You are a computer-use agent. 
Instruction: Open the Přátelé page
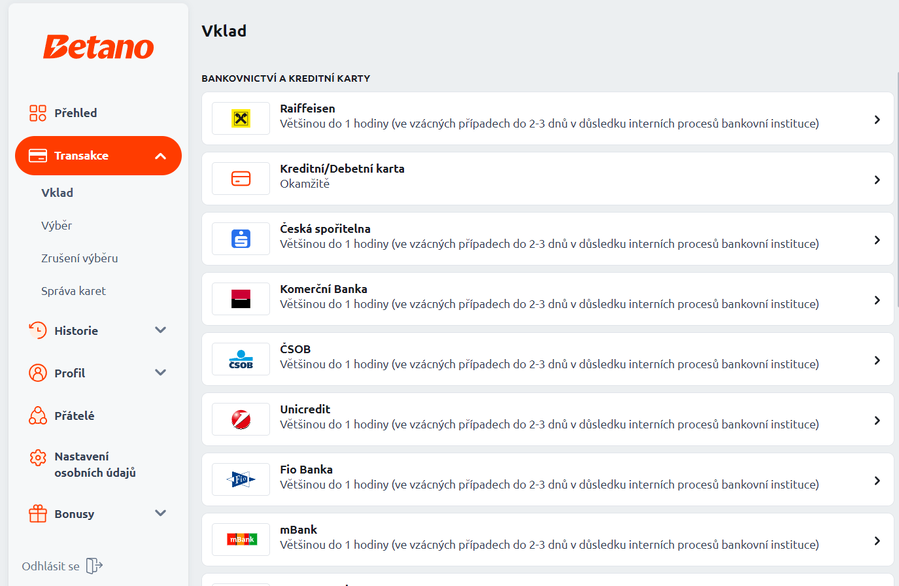[x=74, y=416]
